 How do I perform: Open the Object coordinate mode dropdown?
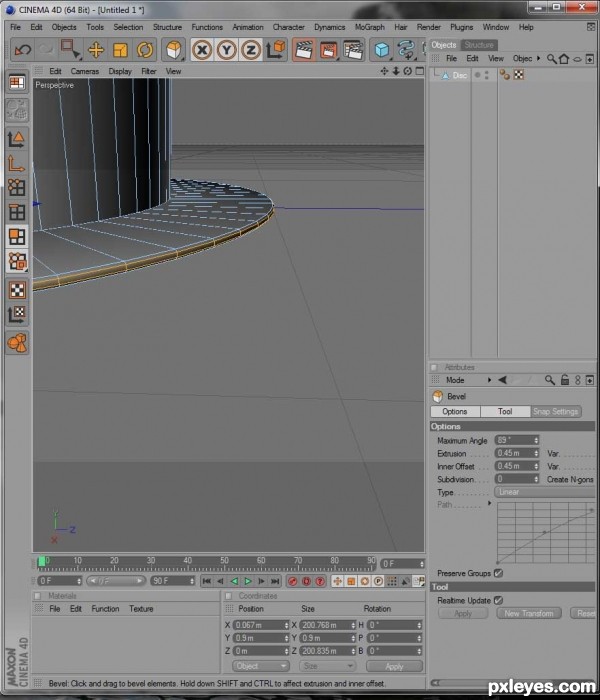click(x=261, y=666)
